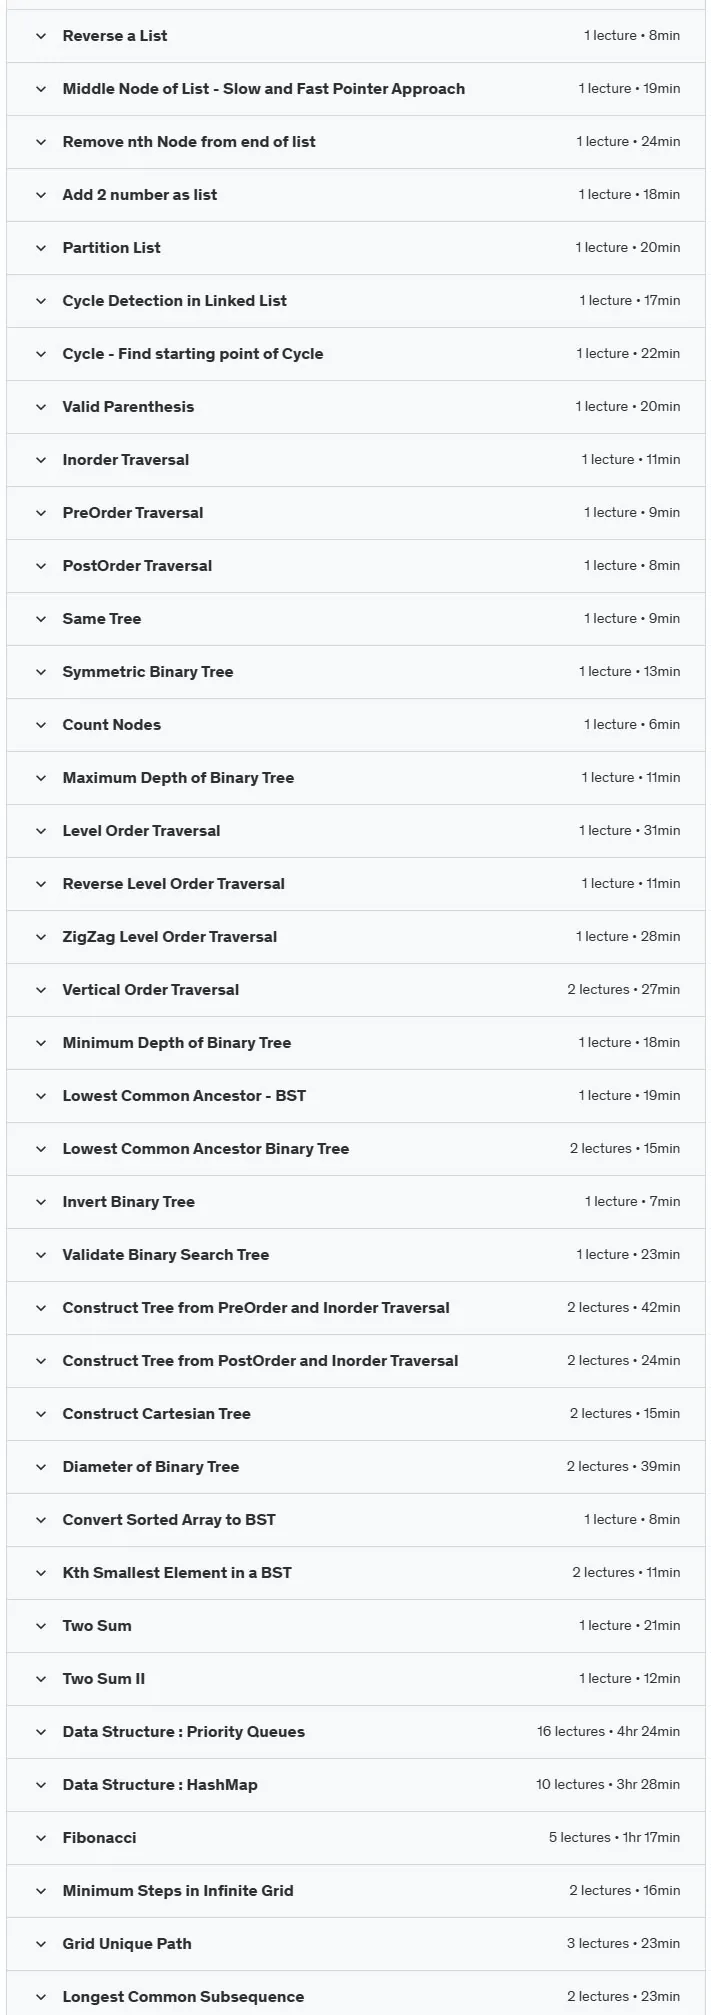Click chevron beside Level Order Traversal

pyautogui.click(x=41, y=831)
